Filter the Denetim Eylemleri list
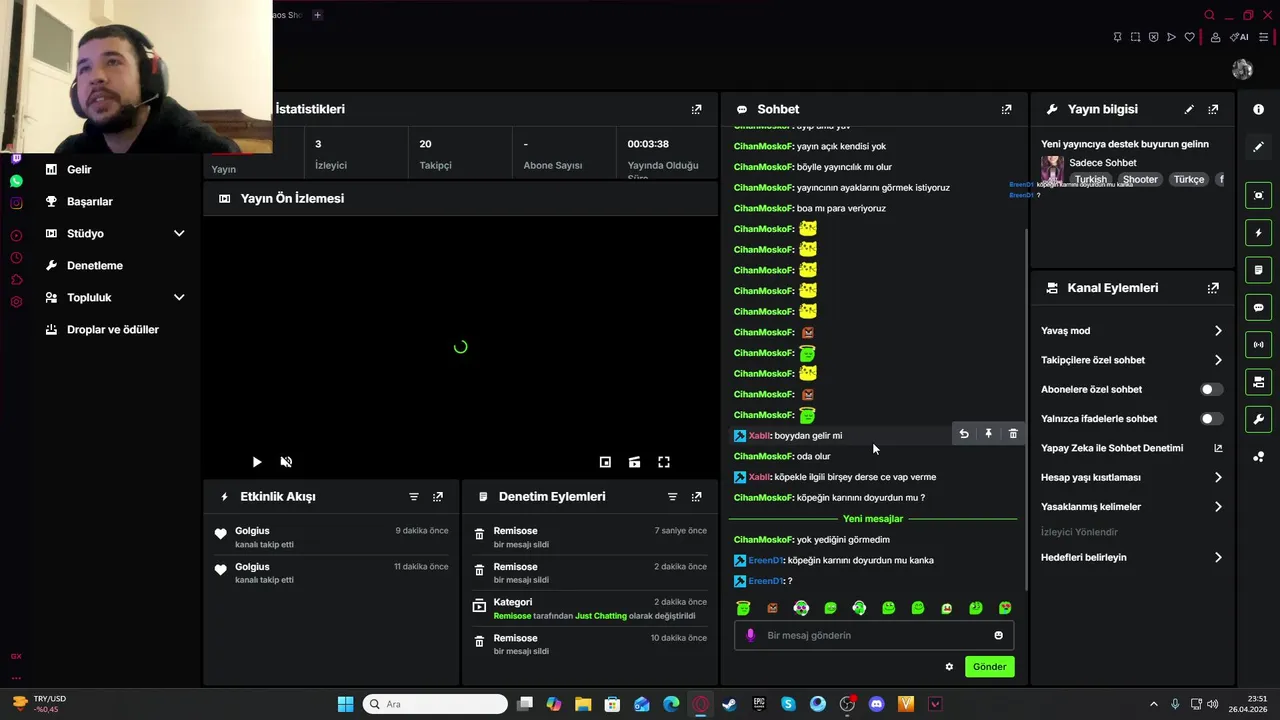1280x720 pixels. (673, 497)
